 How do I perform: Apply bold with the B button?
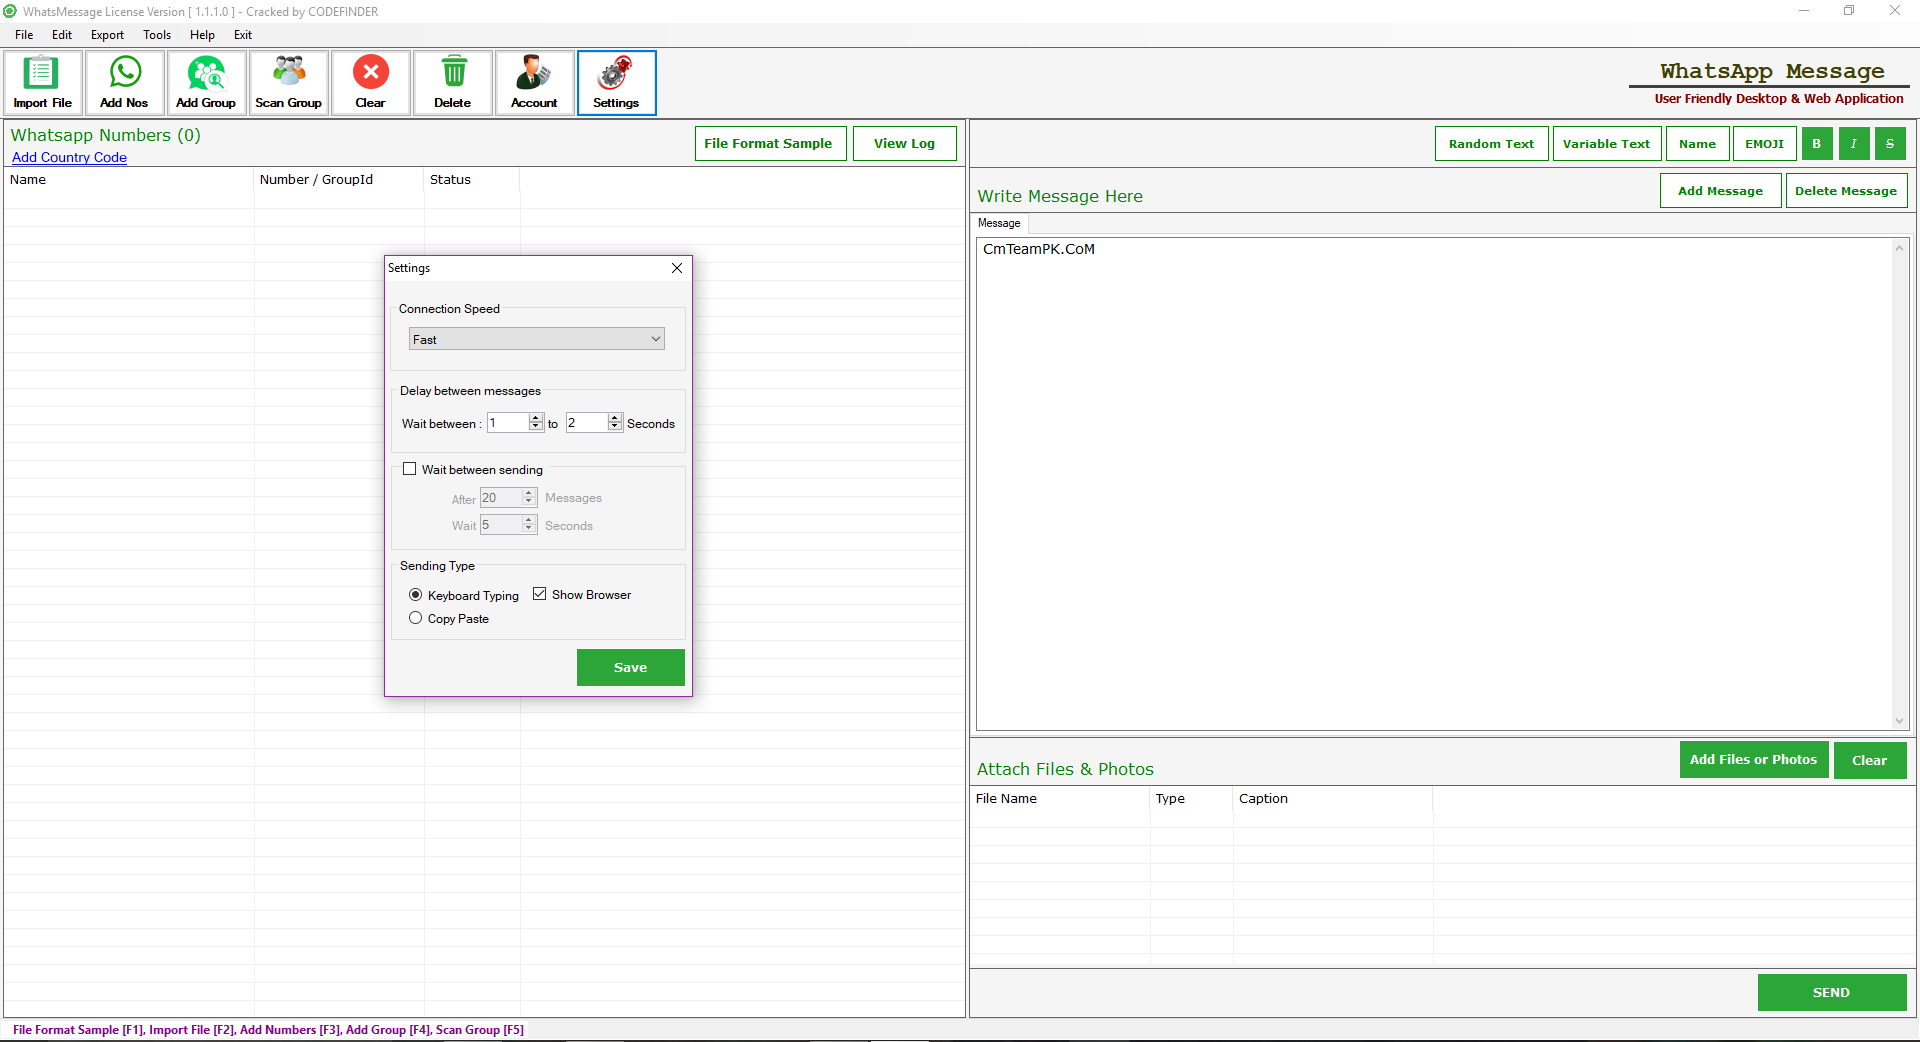click(x=1817, y=144)
